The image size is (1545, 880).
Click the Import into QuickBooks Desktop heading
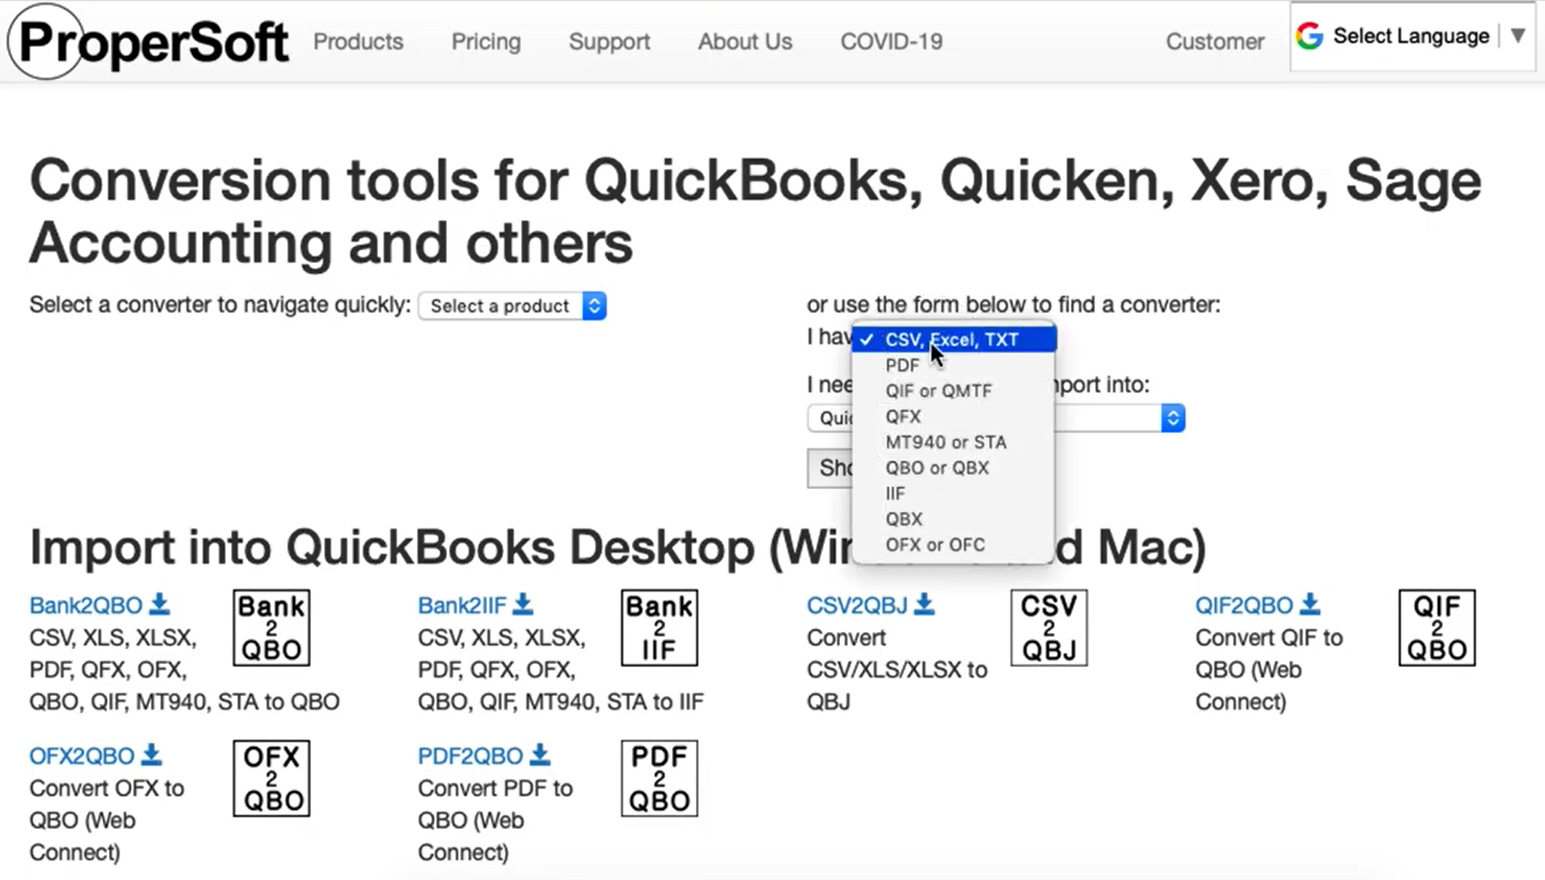(617, 547)
